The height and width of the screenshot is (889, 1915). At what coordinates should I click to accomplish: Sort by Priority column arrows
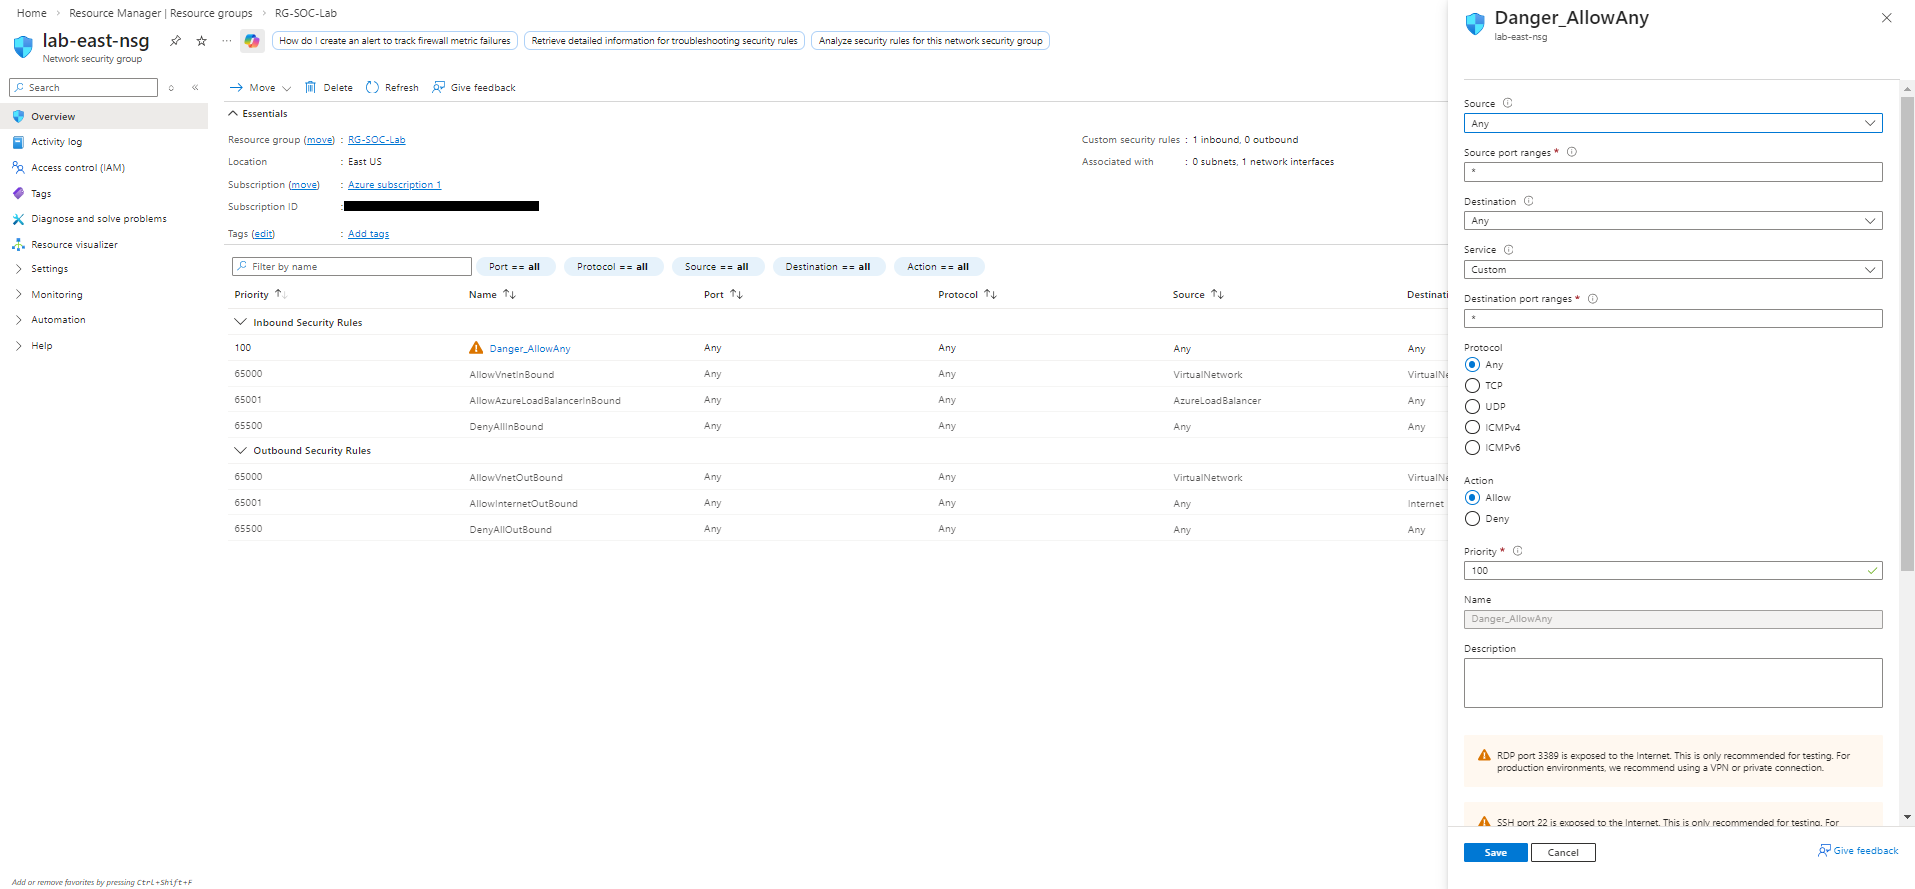(280, 294)
